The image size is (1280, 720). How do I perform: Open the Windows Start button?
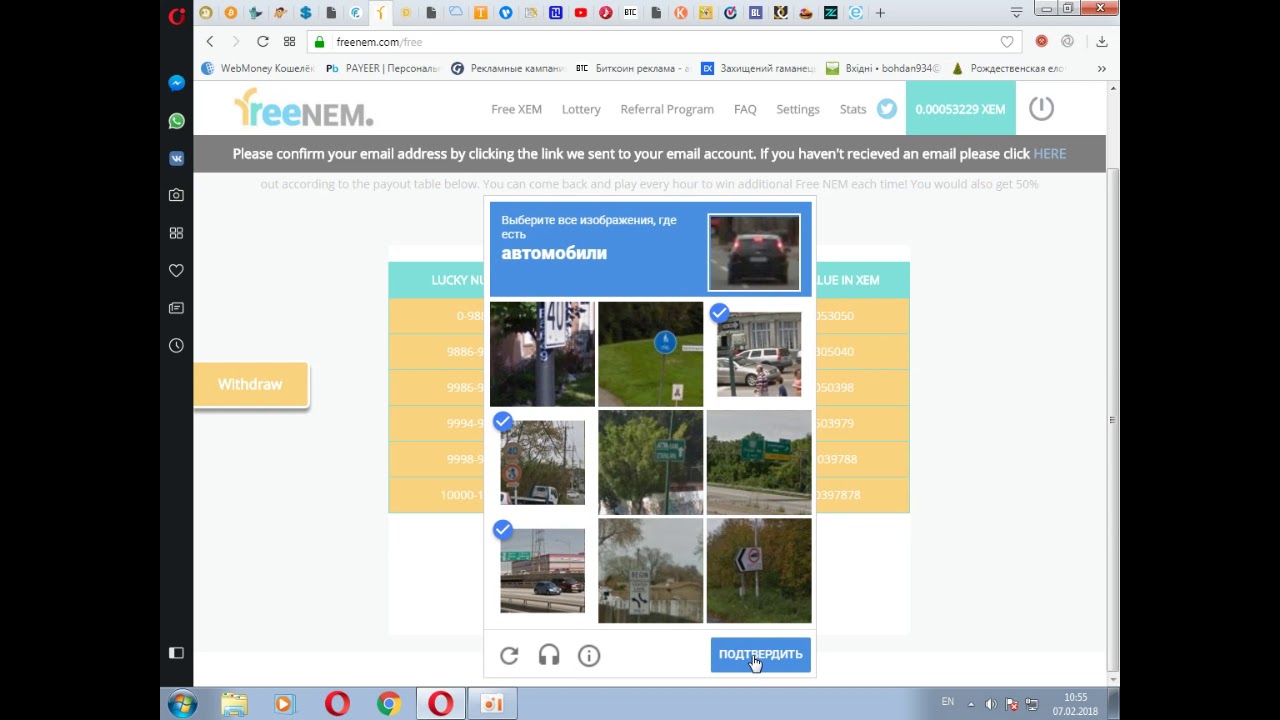pos(182,704)
